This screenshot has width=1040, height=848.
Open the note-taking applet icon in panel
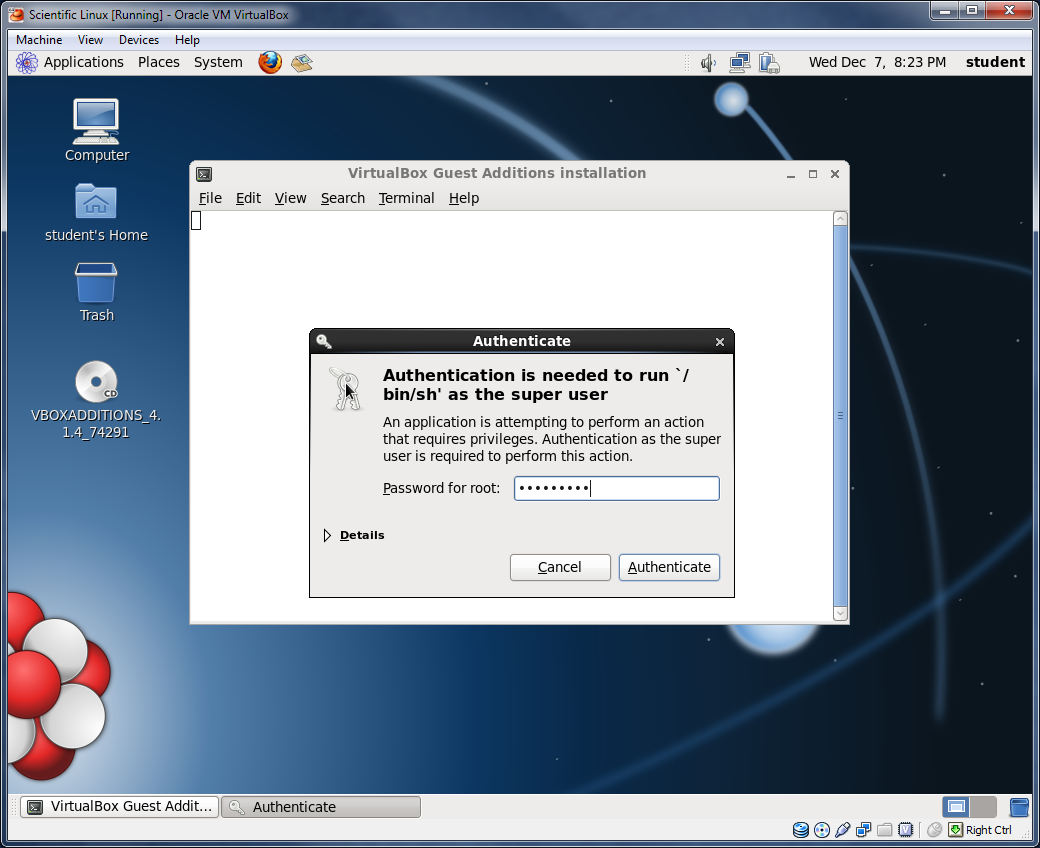point(302,62)
